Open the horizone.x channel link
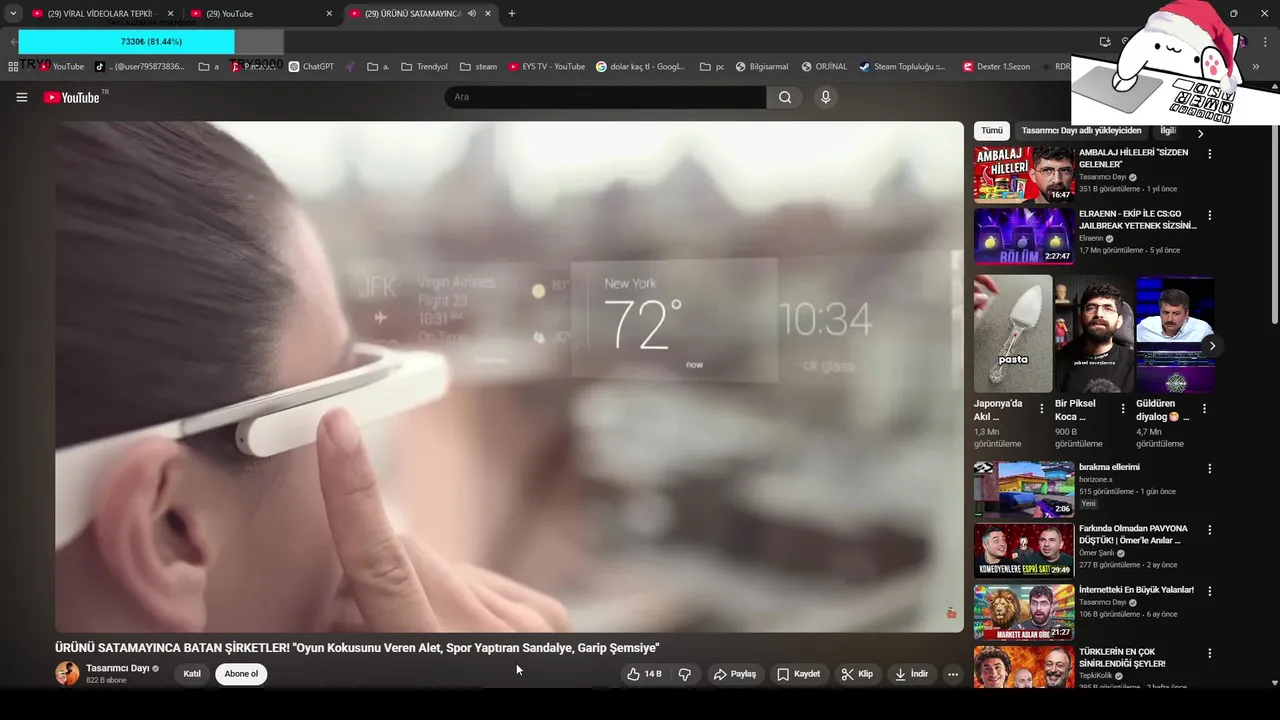 [x=1096, y=479]
